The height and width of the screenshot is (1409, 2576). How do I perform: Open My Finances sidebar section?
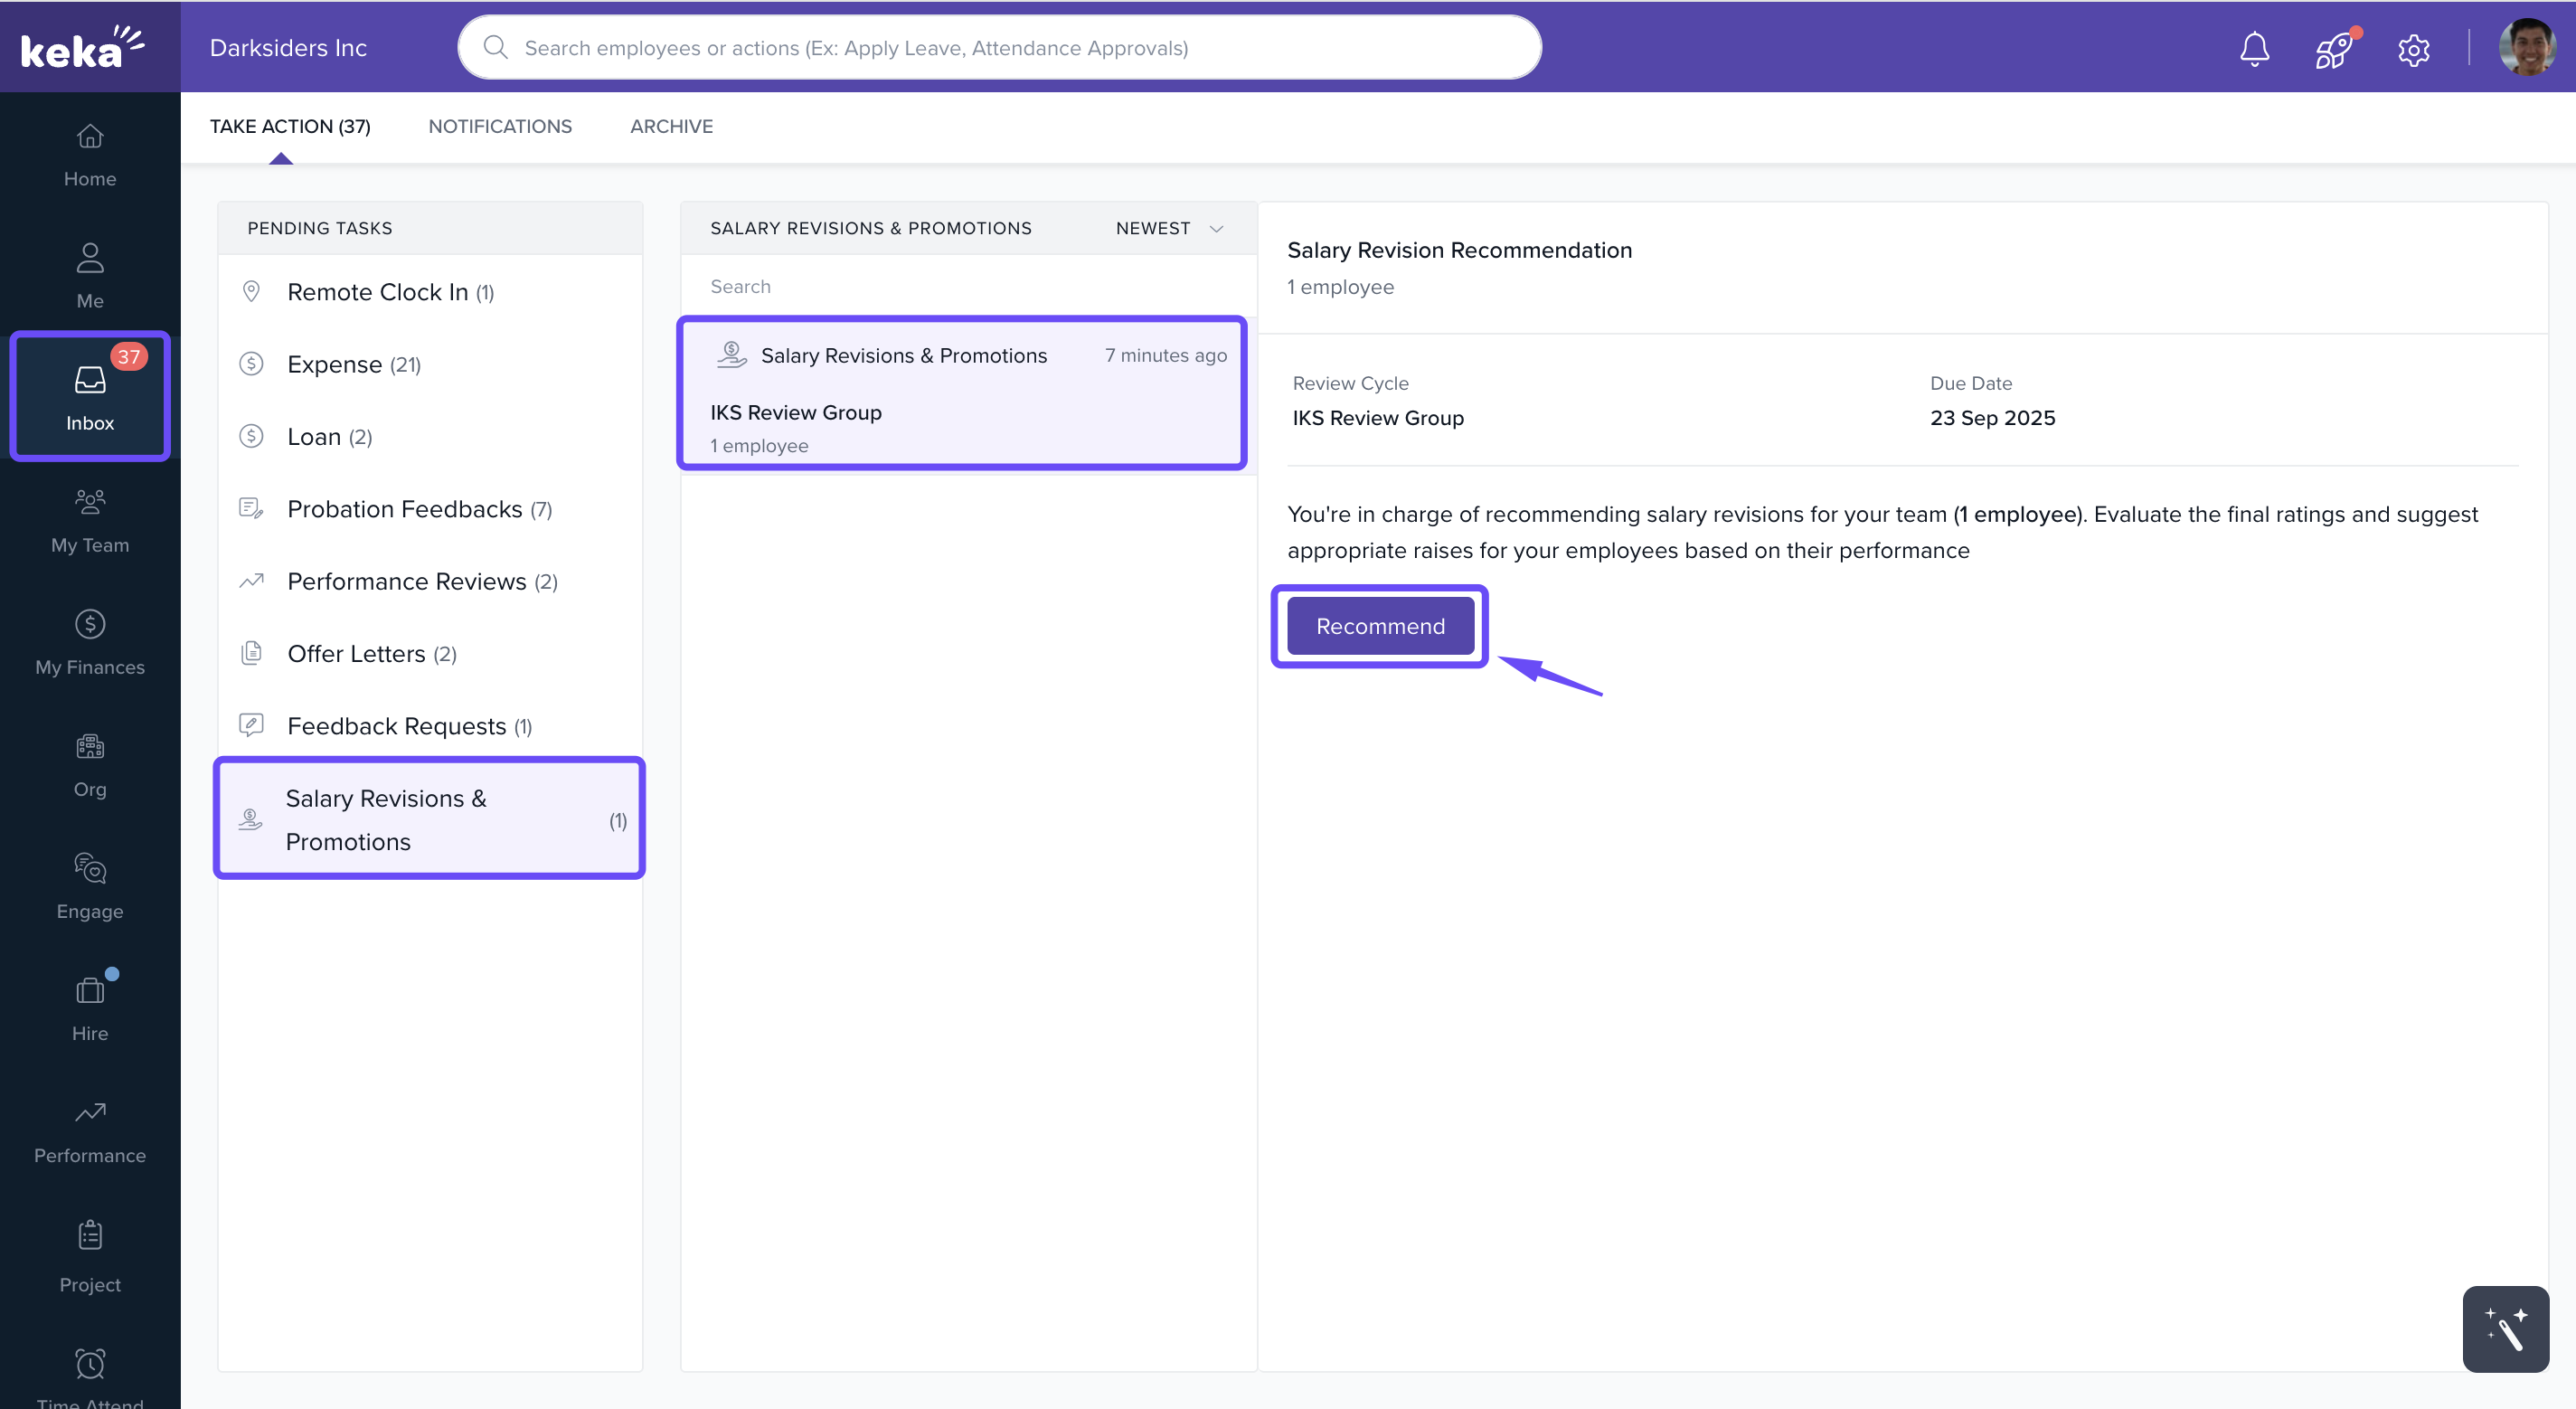point(90,643)
